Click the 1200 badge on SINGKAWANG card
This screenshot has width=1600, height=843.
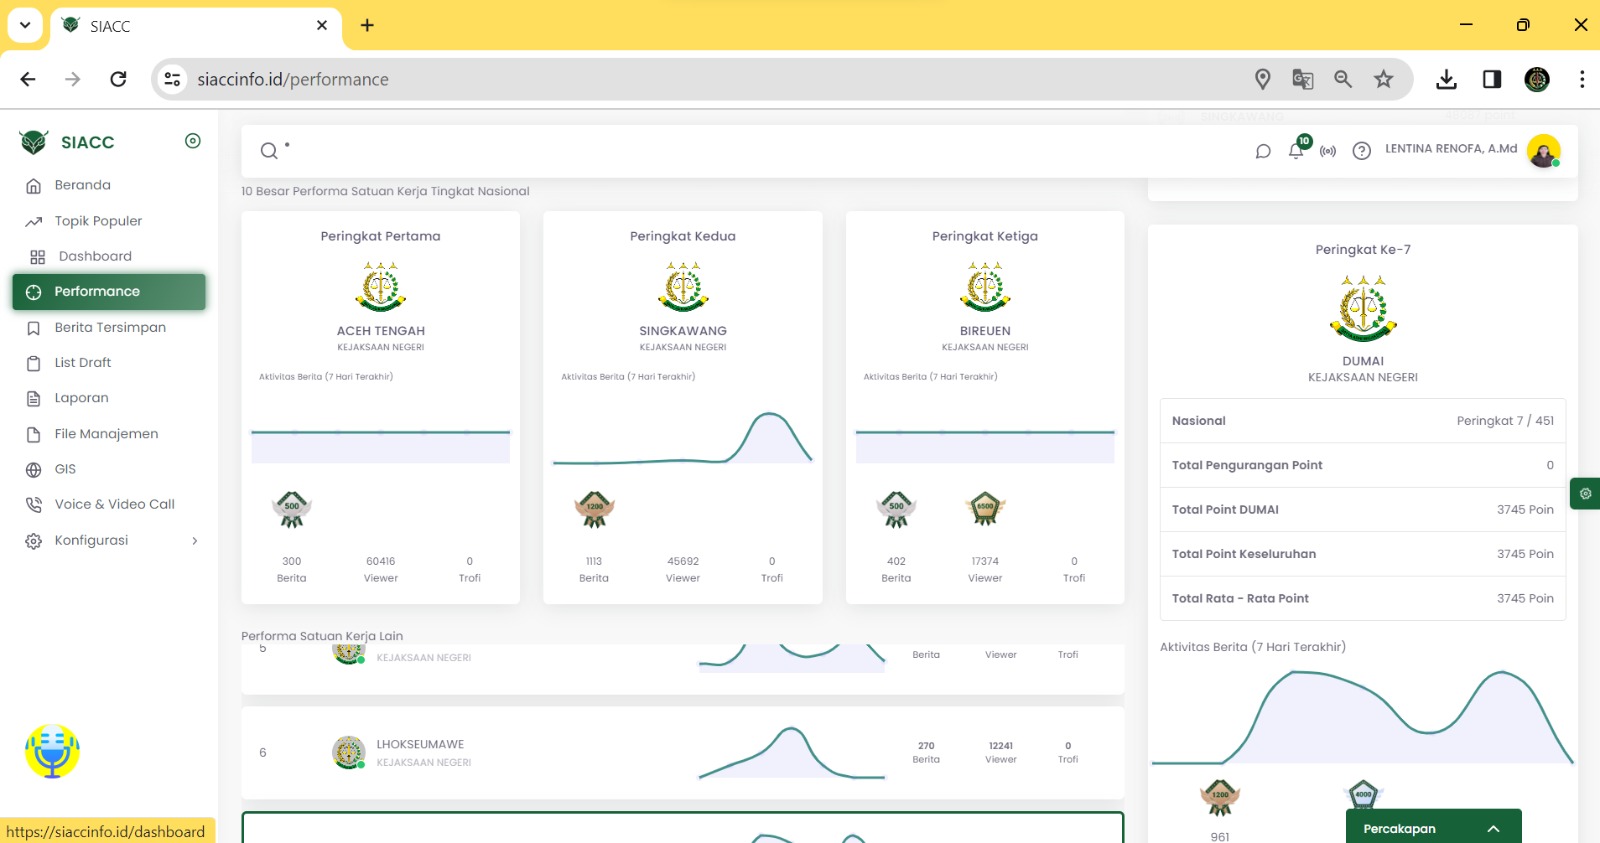594,509
